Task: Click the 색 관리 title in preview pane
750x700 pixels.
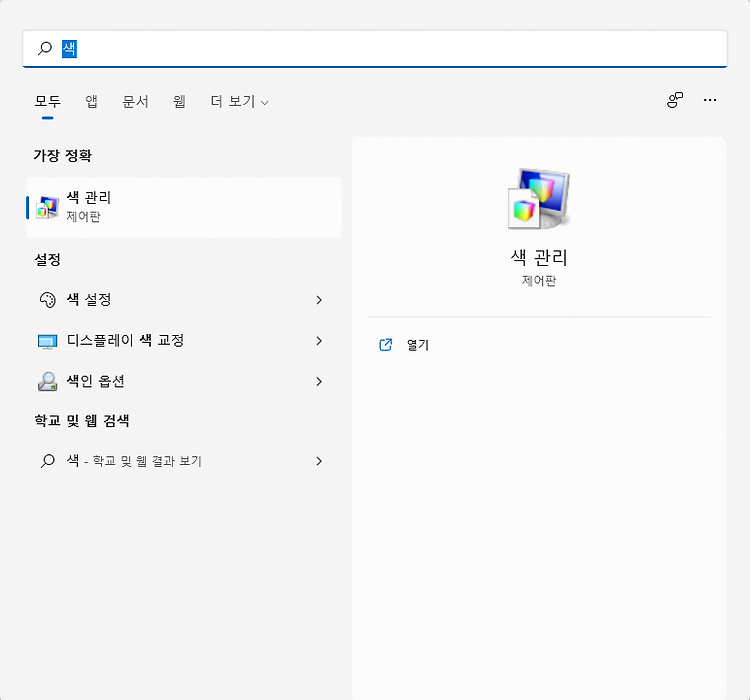Action: pyautogui.click(x=539, y=258)
